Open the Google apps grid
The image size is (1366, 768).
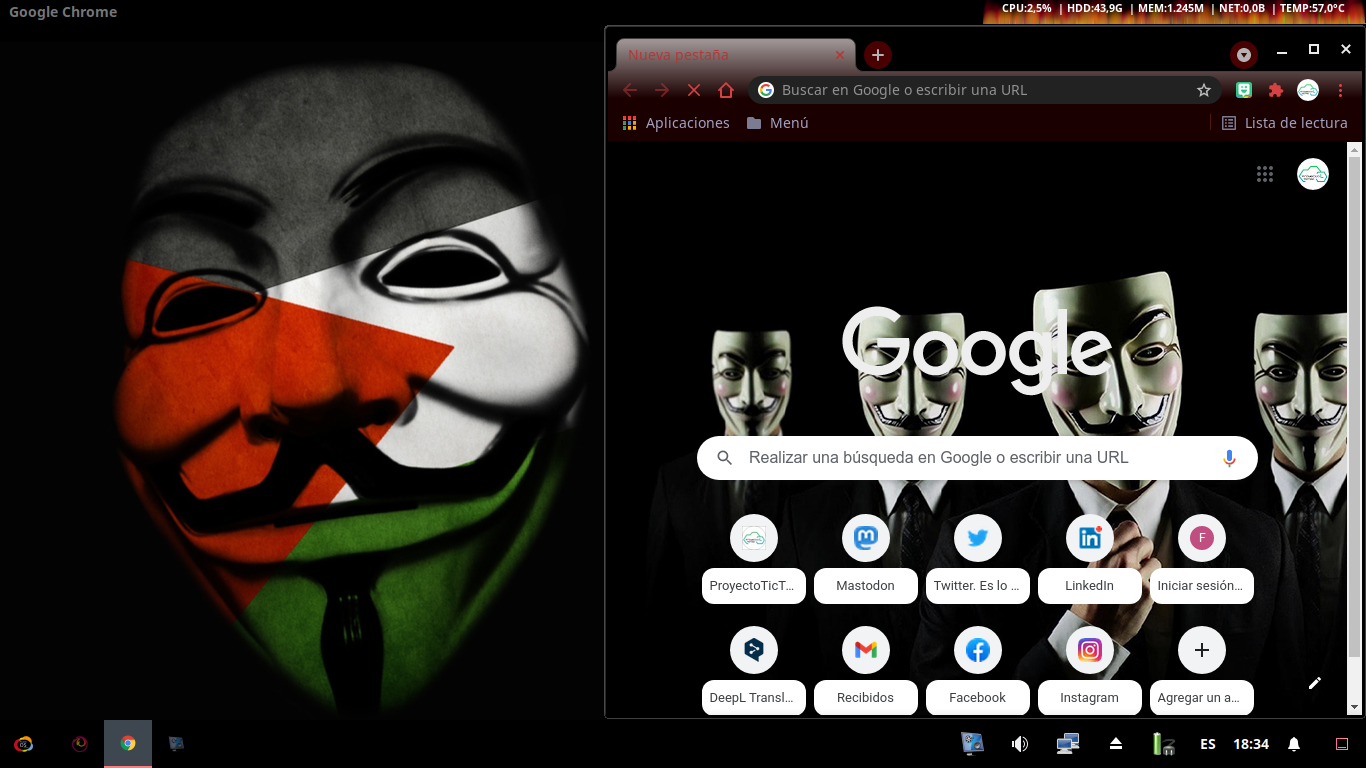pyautogui.click(x=1265, y=174)
